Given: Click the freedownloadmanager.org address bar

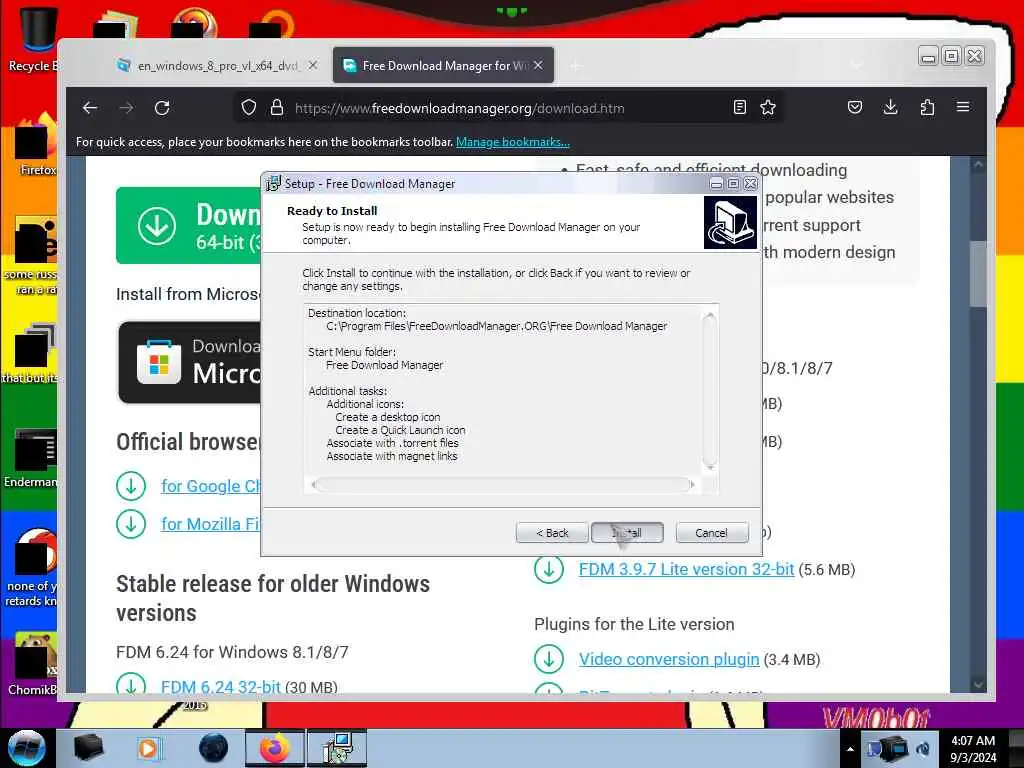Looking at the screenshot, I should (506, 108).
